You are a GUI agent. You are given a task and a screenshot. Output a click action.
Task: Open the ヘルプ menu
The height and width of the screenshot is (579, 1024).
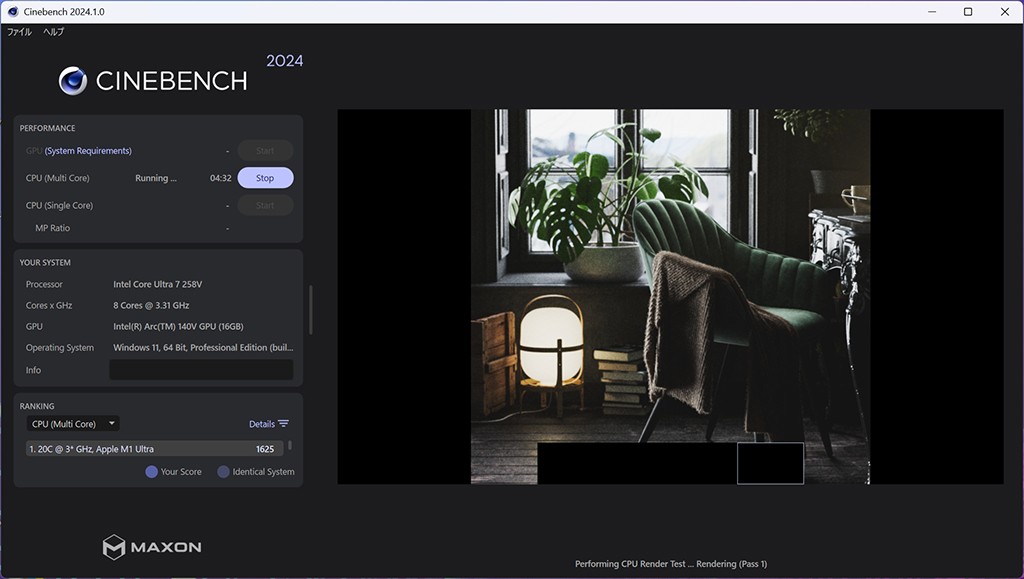pyautogui.click(x=54, y=31)
